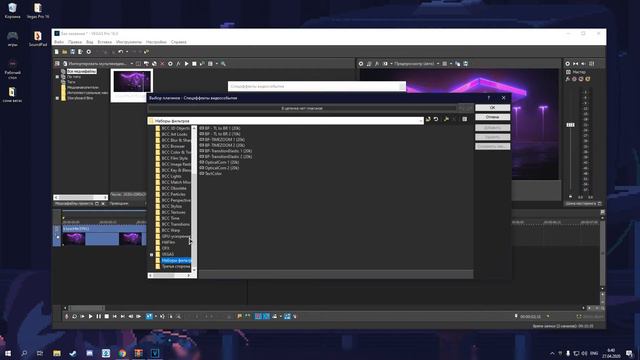This screenshot has height=360, width=640.
Task: Click the Отмена button in dialog
Action: pos(492,117)
